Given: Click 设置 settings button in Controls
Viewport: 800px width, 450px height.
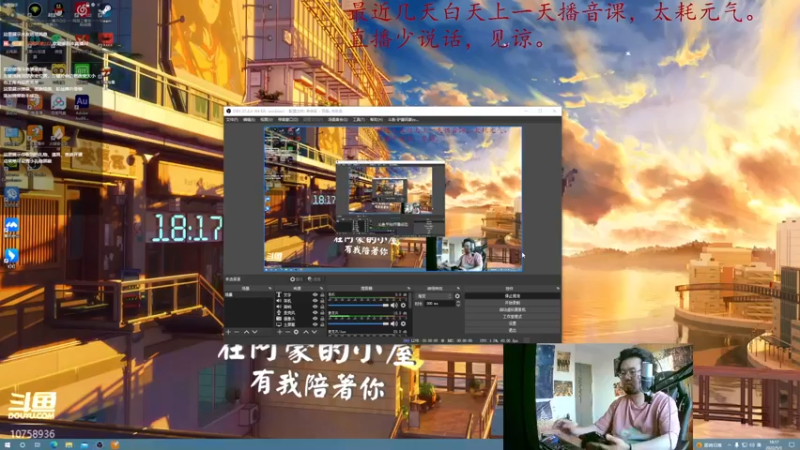Looking at the screenshot, I should (513, 323).
